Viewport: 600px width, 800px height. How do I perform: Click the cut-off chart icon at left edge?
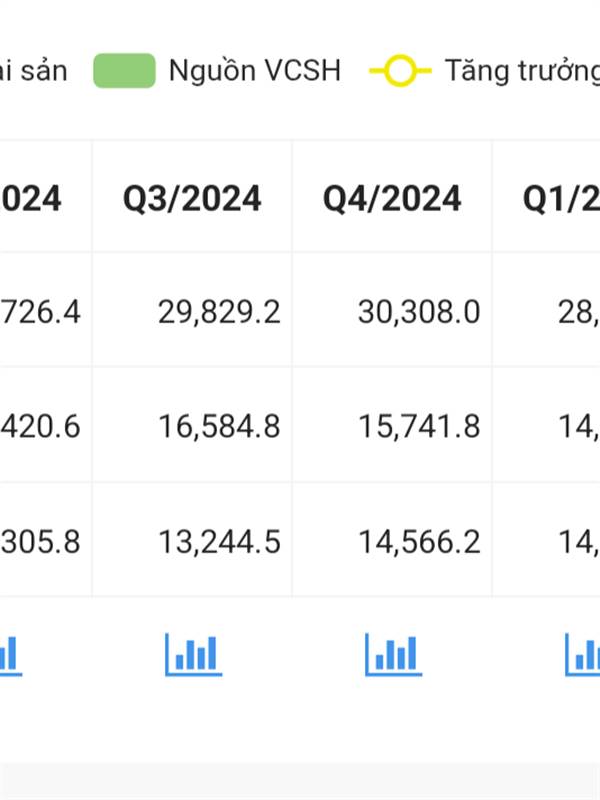coord(10,655)
